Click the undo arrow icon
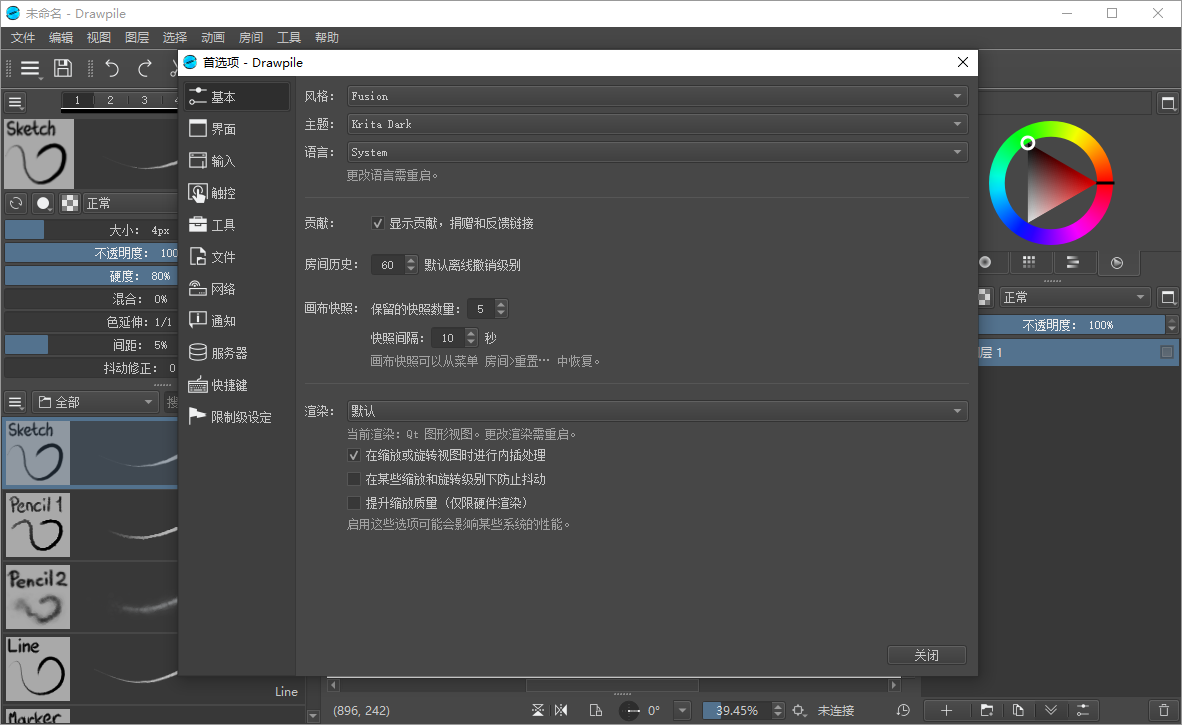Screen dimensions: 1182x725 click(112, 69)
